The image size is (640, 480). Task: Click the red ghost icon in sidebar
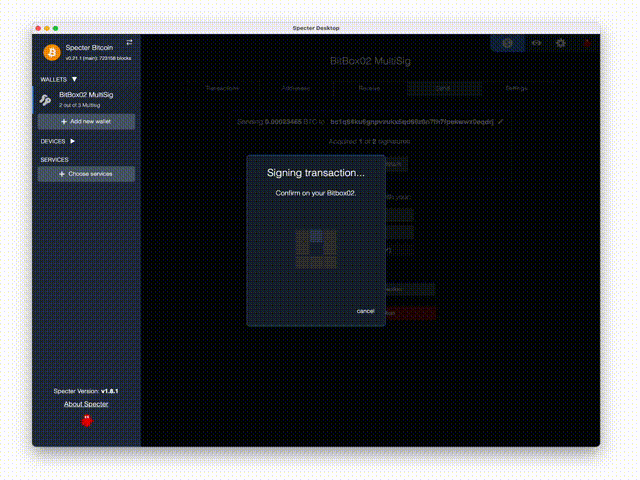point(87,421)
